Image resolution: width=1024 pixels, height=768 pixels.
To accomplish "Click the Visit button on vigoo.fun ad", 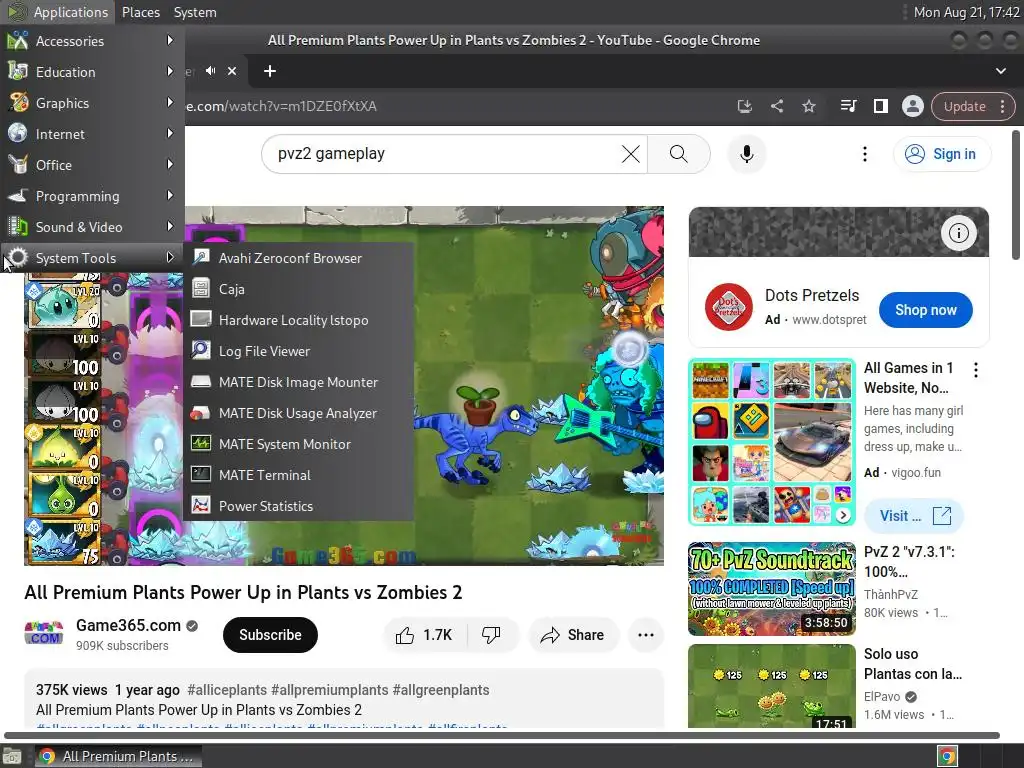I will 914,516.
